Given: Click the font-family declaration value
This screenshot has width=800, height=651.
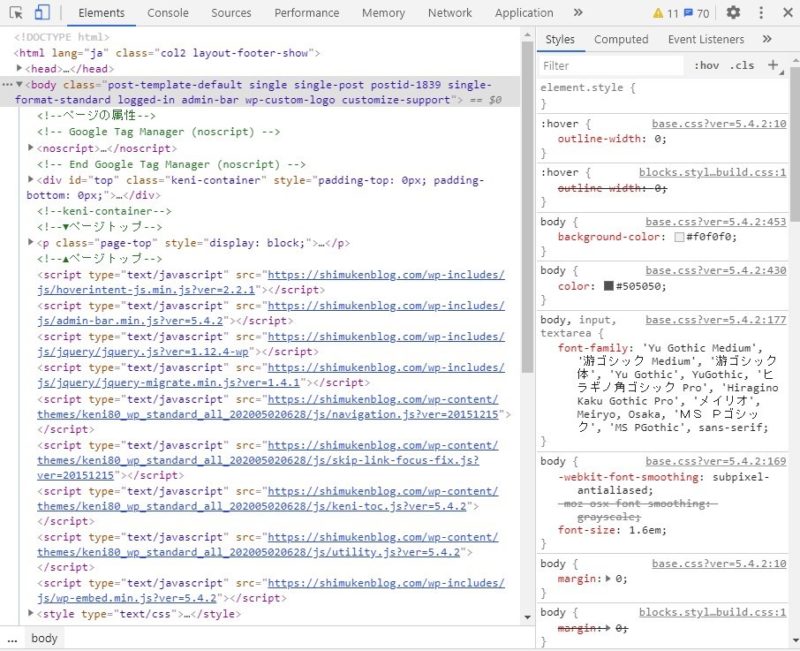Looking at the screenshot, I should 678,388.
